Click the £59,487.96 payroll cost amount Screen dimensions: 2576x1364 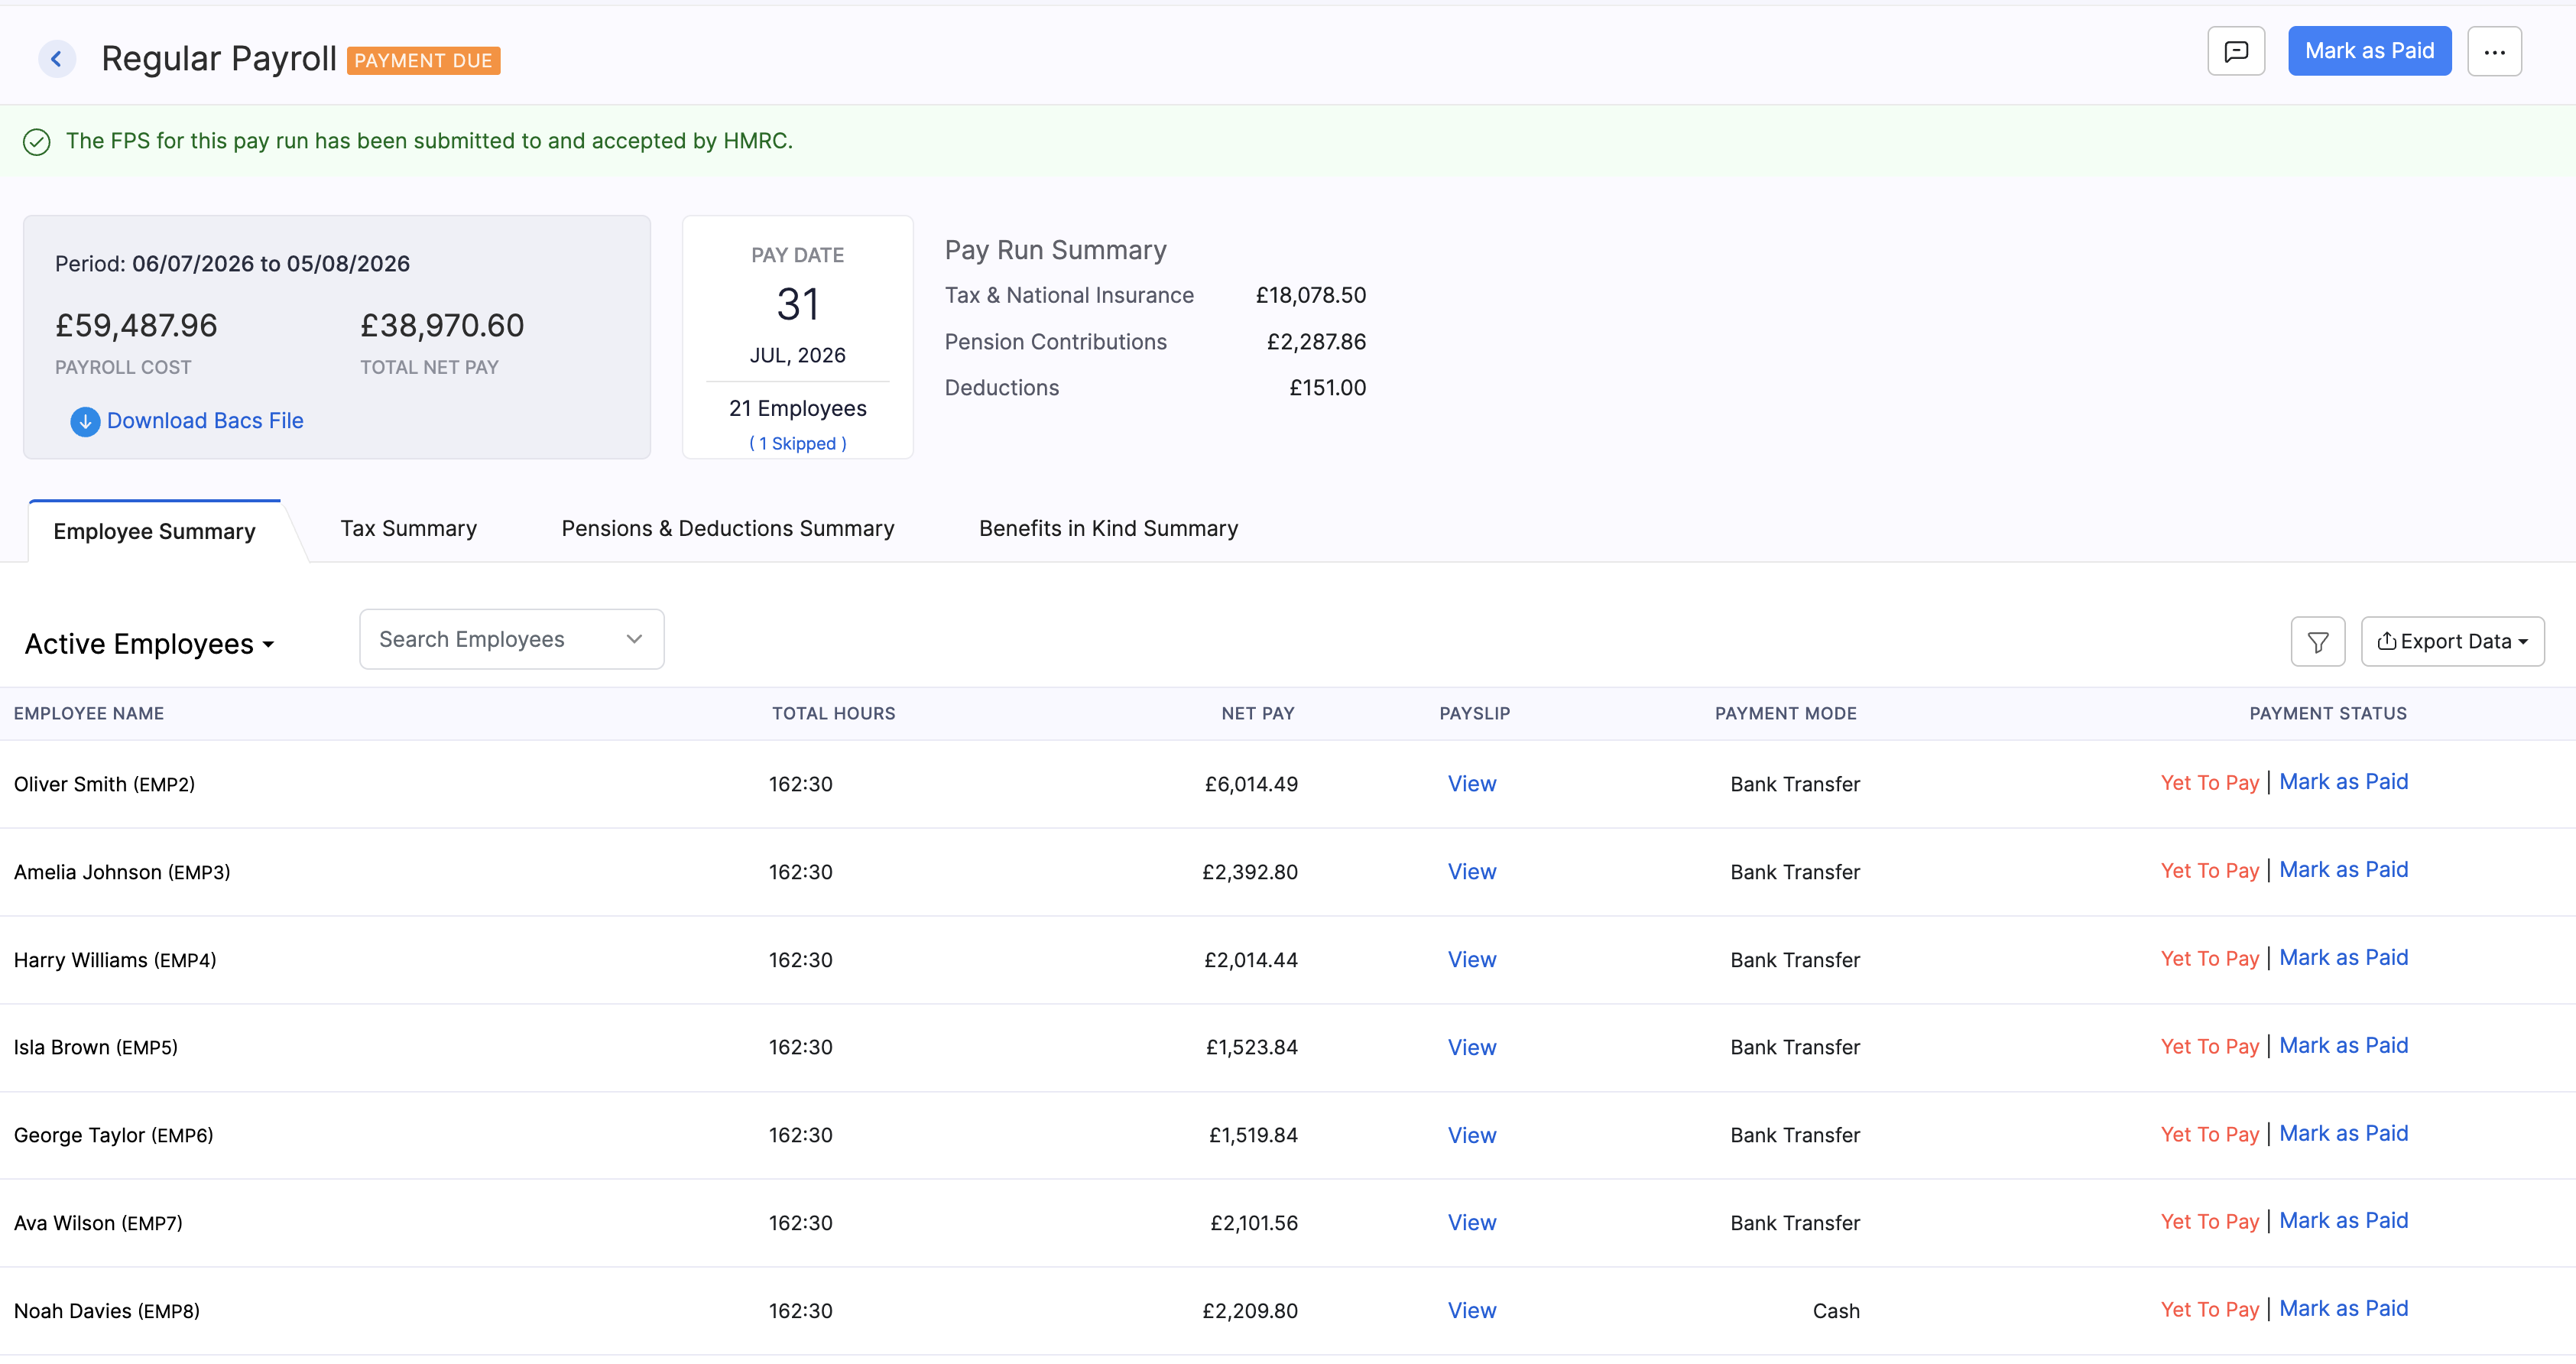(136, 326)
